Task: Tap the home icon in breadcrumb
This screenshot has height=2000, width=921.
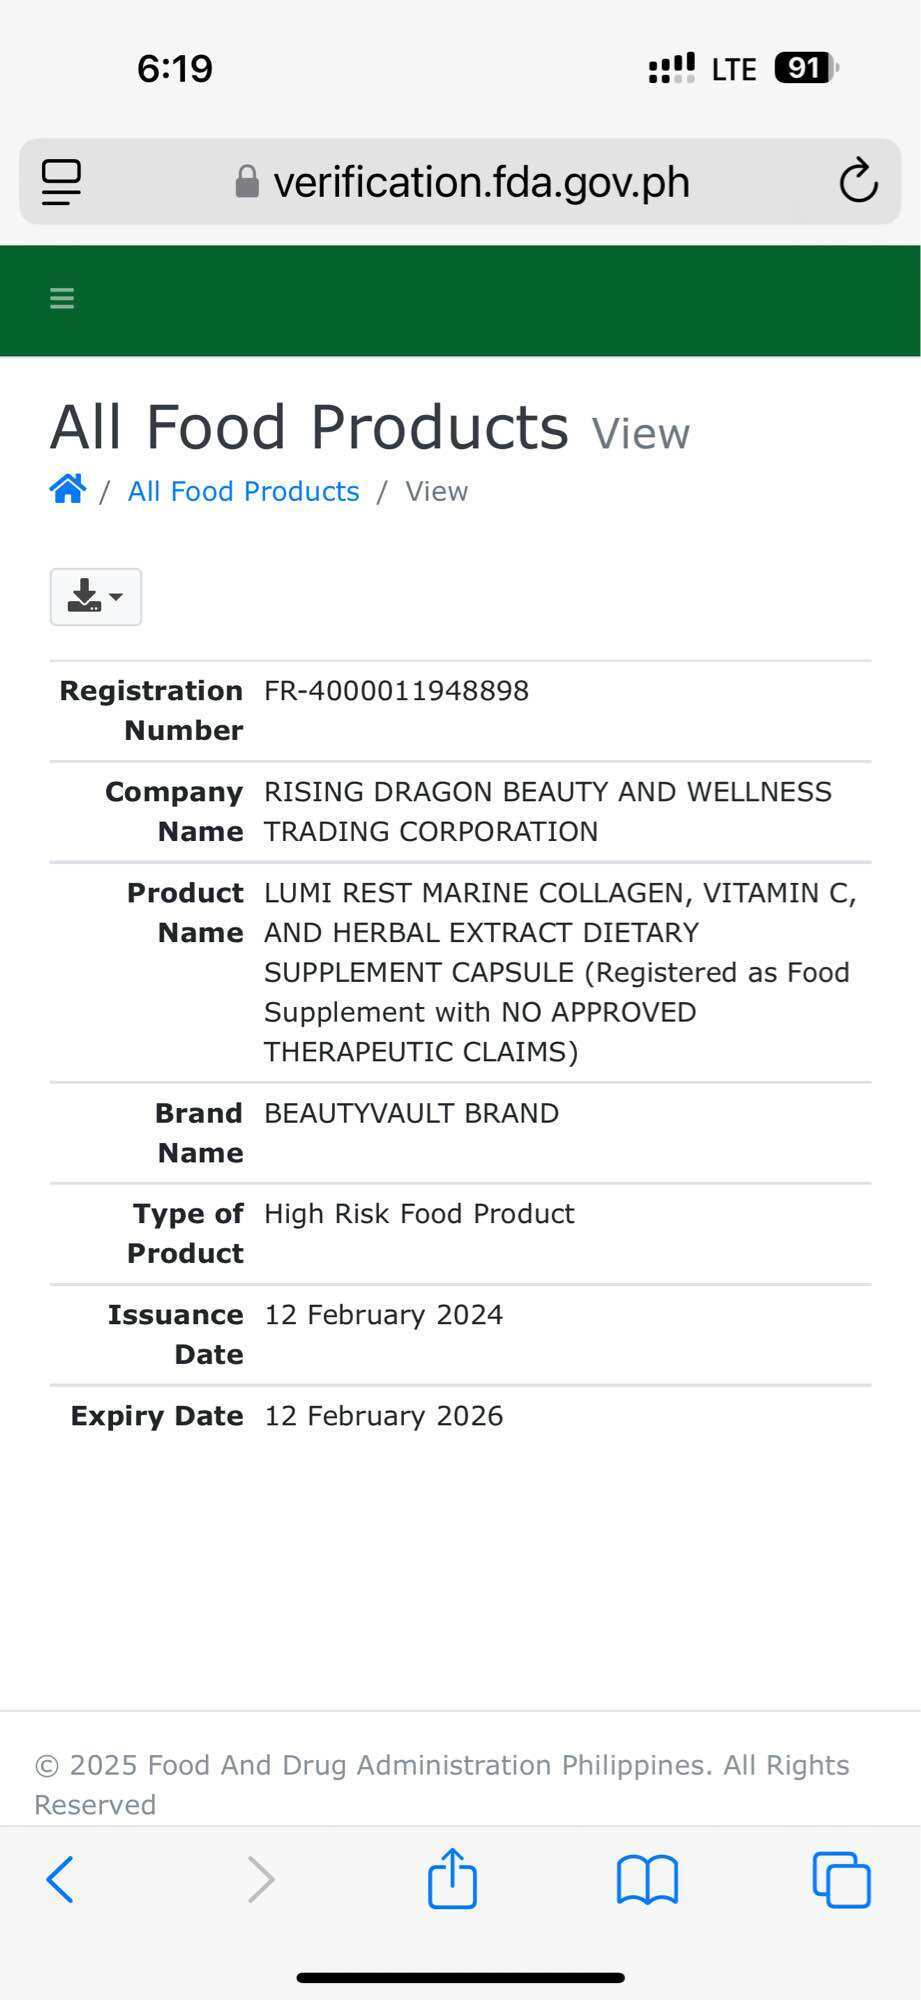Action: [68, 489]
